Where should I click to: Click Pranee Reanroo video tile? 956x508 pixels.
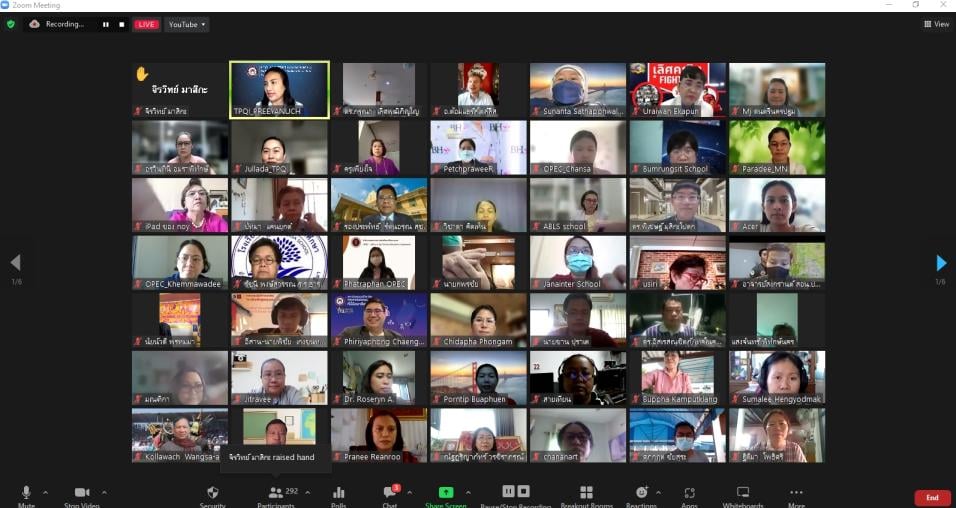(379, 435)
